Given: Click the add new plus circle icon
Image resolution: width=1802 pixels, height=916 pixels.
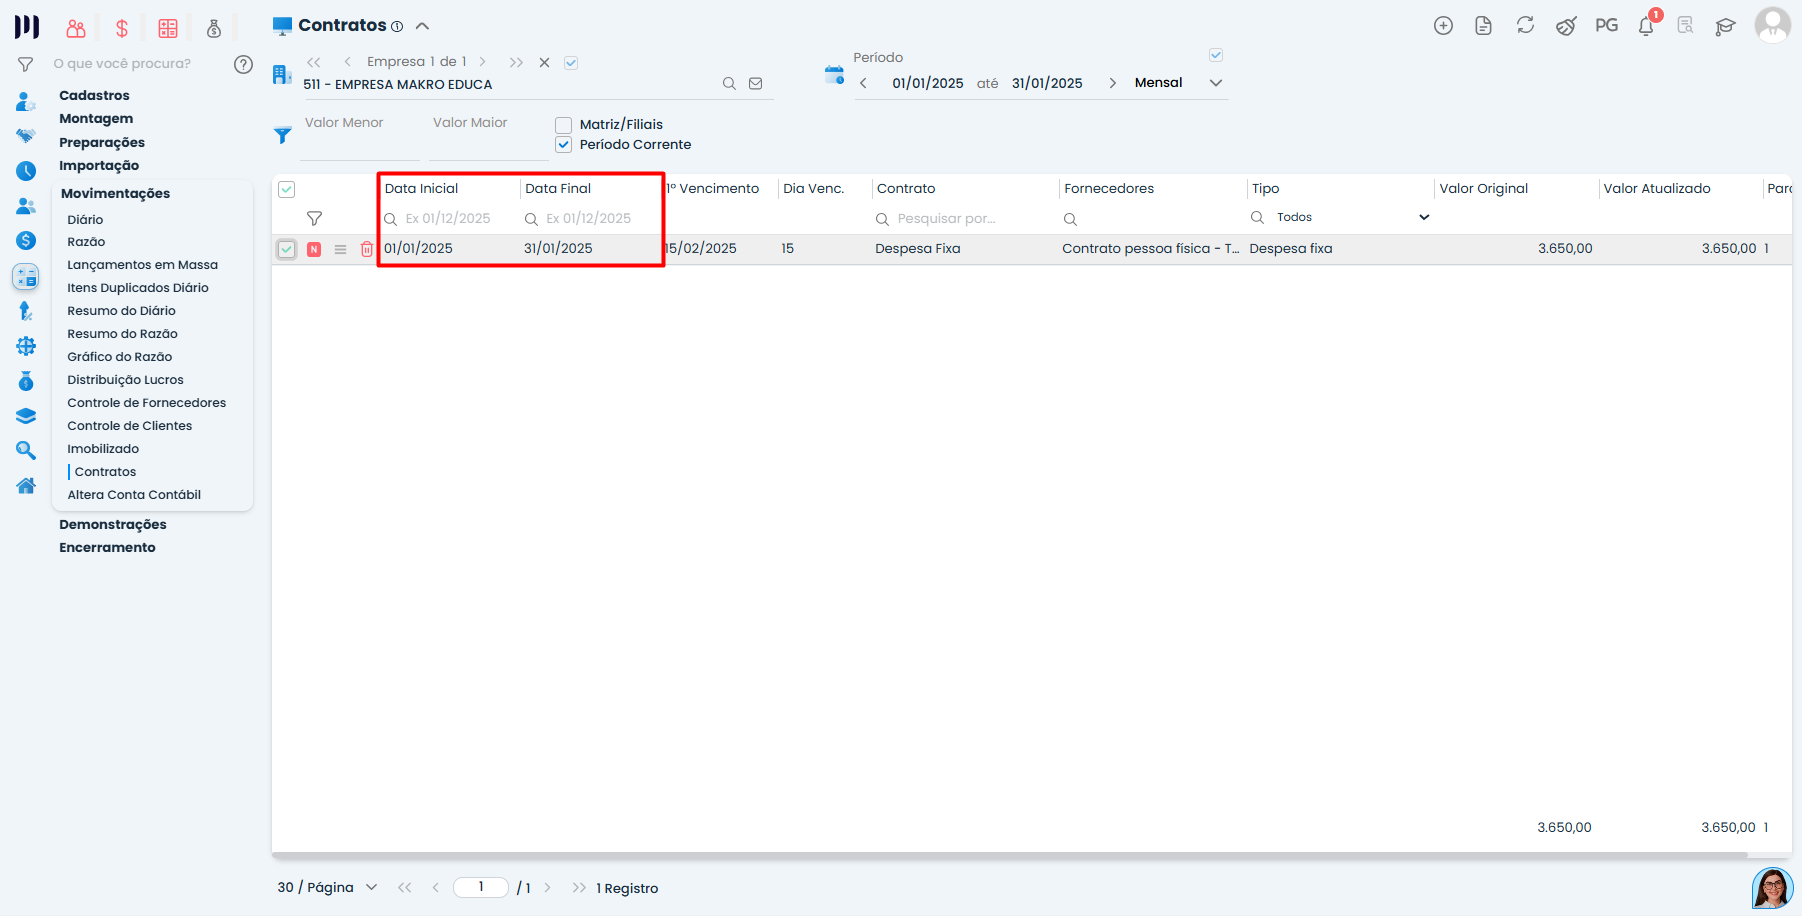Looking at the screenshot, I should (x=1443, y=26).
